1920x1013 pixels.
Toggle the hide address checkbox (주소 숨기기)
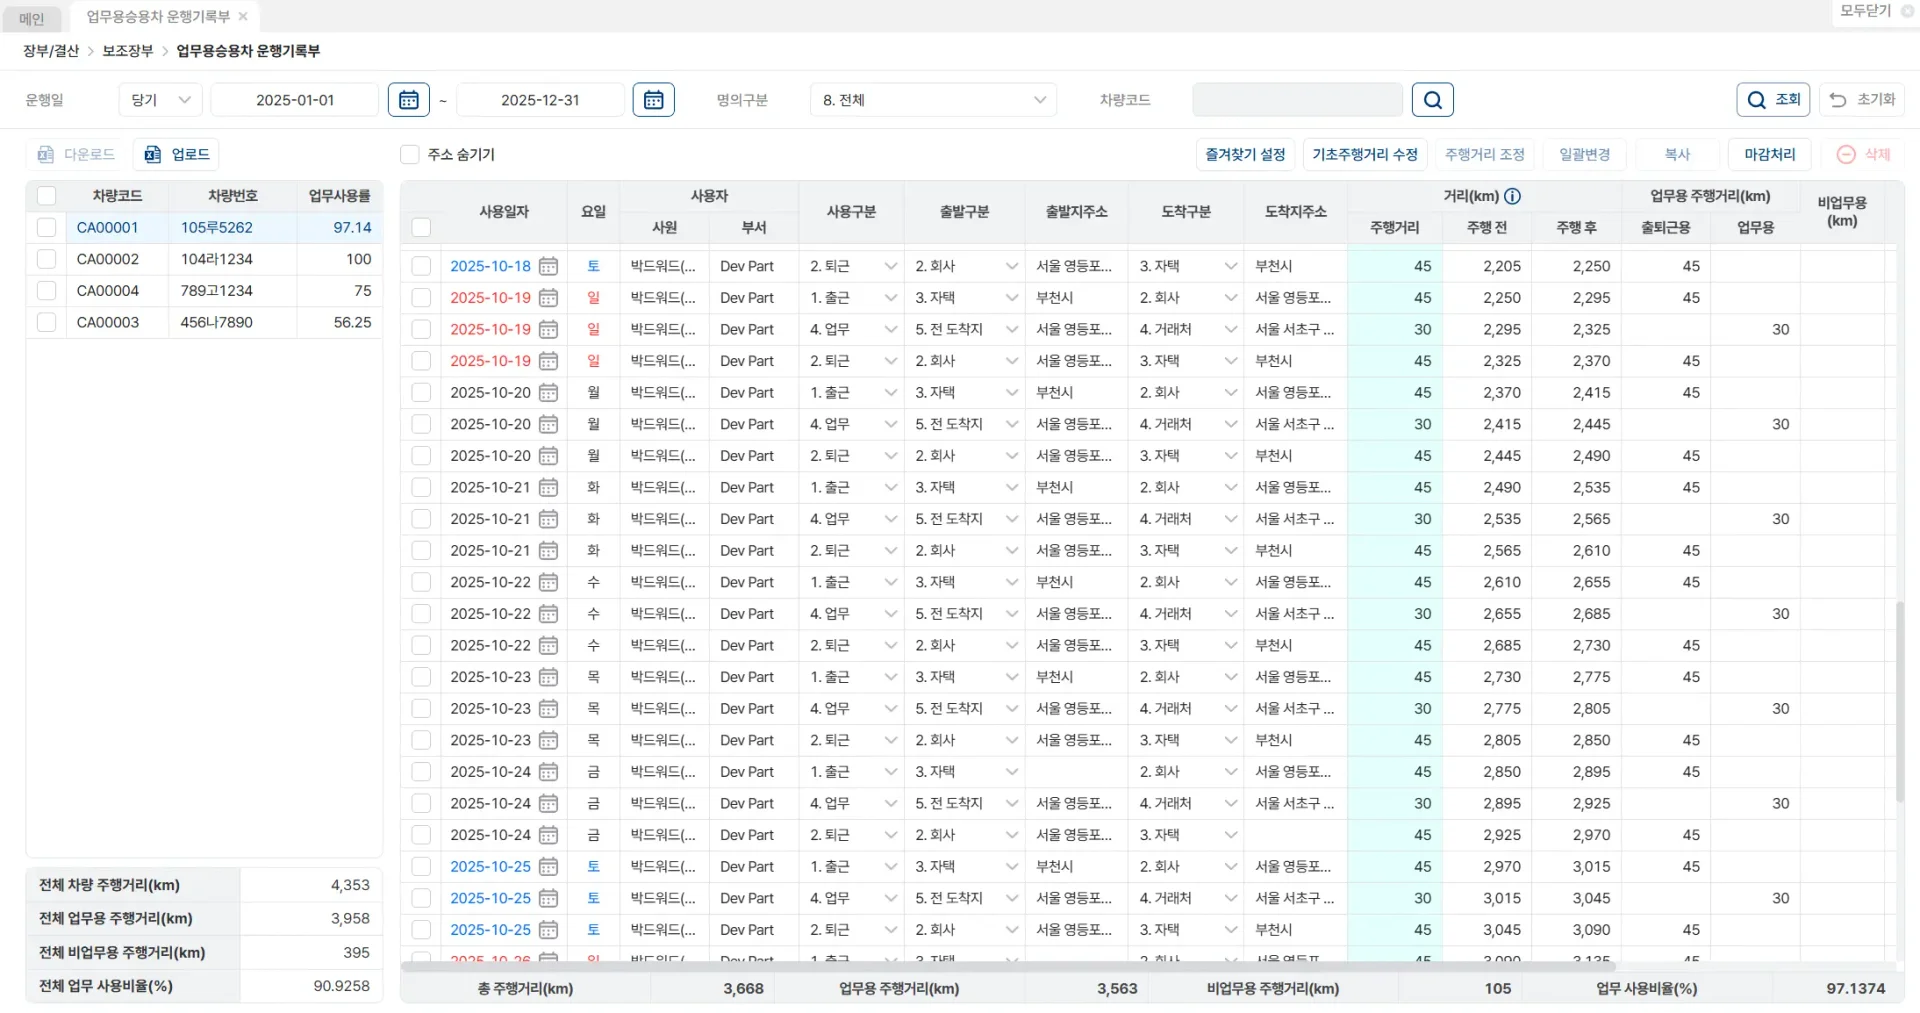pyautogui.click(x=409, y=154)
